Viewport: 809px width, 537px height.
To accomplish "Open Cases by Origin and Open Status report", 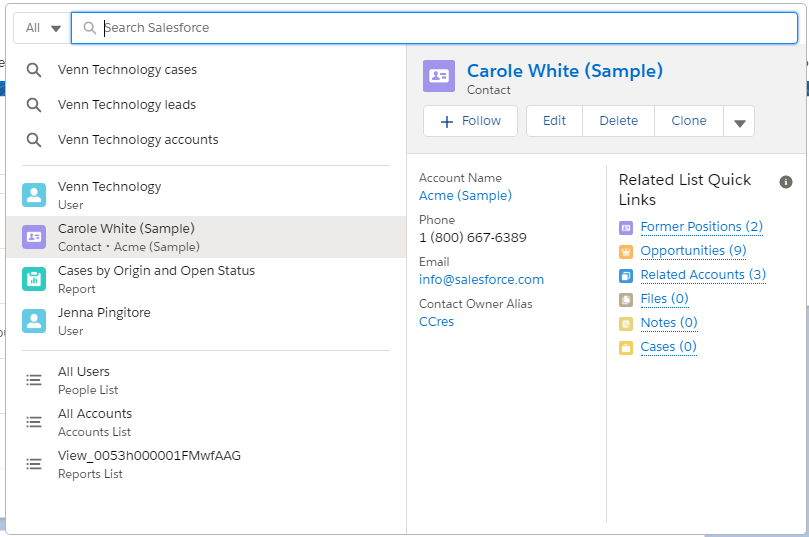I will click(206, 279).
